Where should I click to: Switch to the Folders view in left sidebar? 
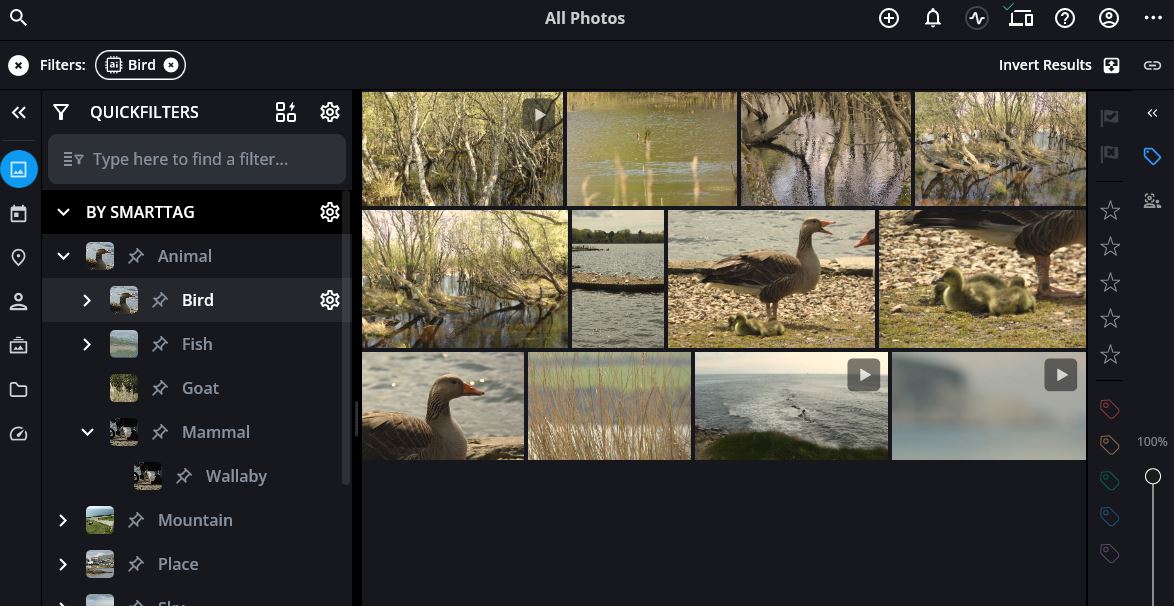click(x=18, y=389)
